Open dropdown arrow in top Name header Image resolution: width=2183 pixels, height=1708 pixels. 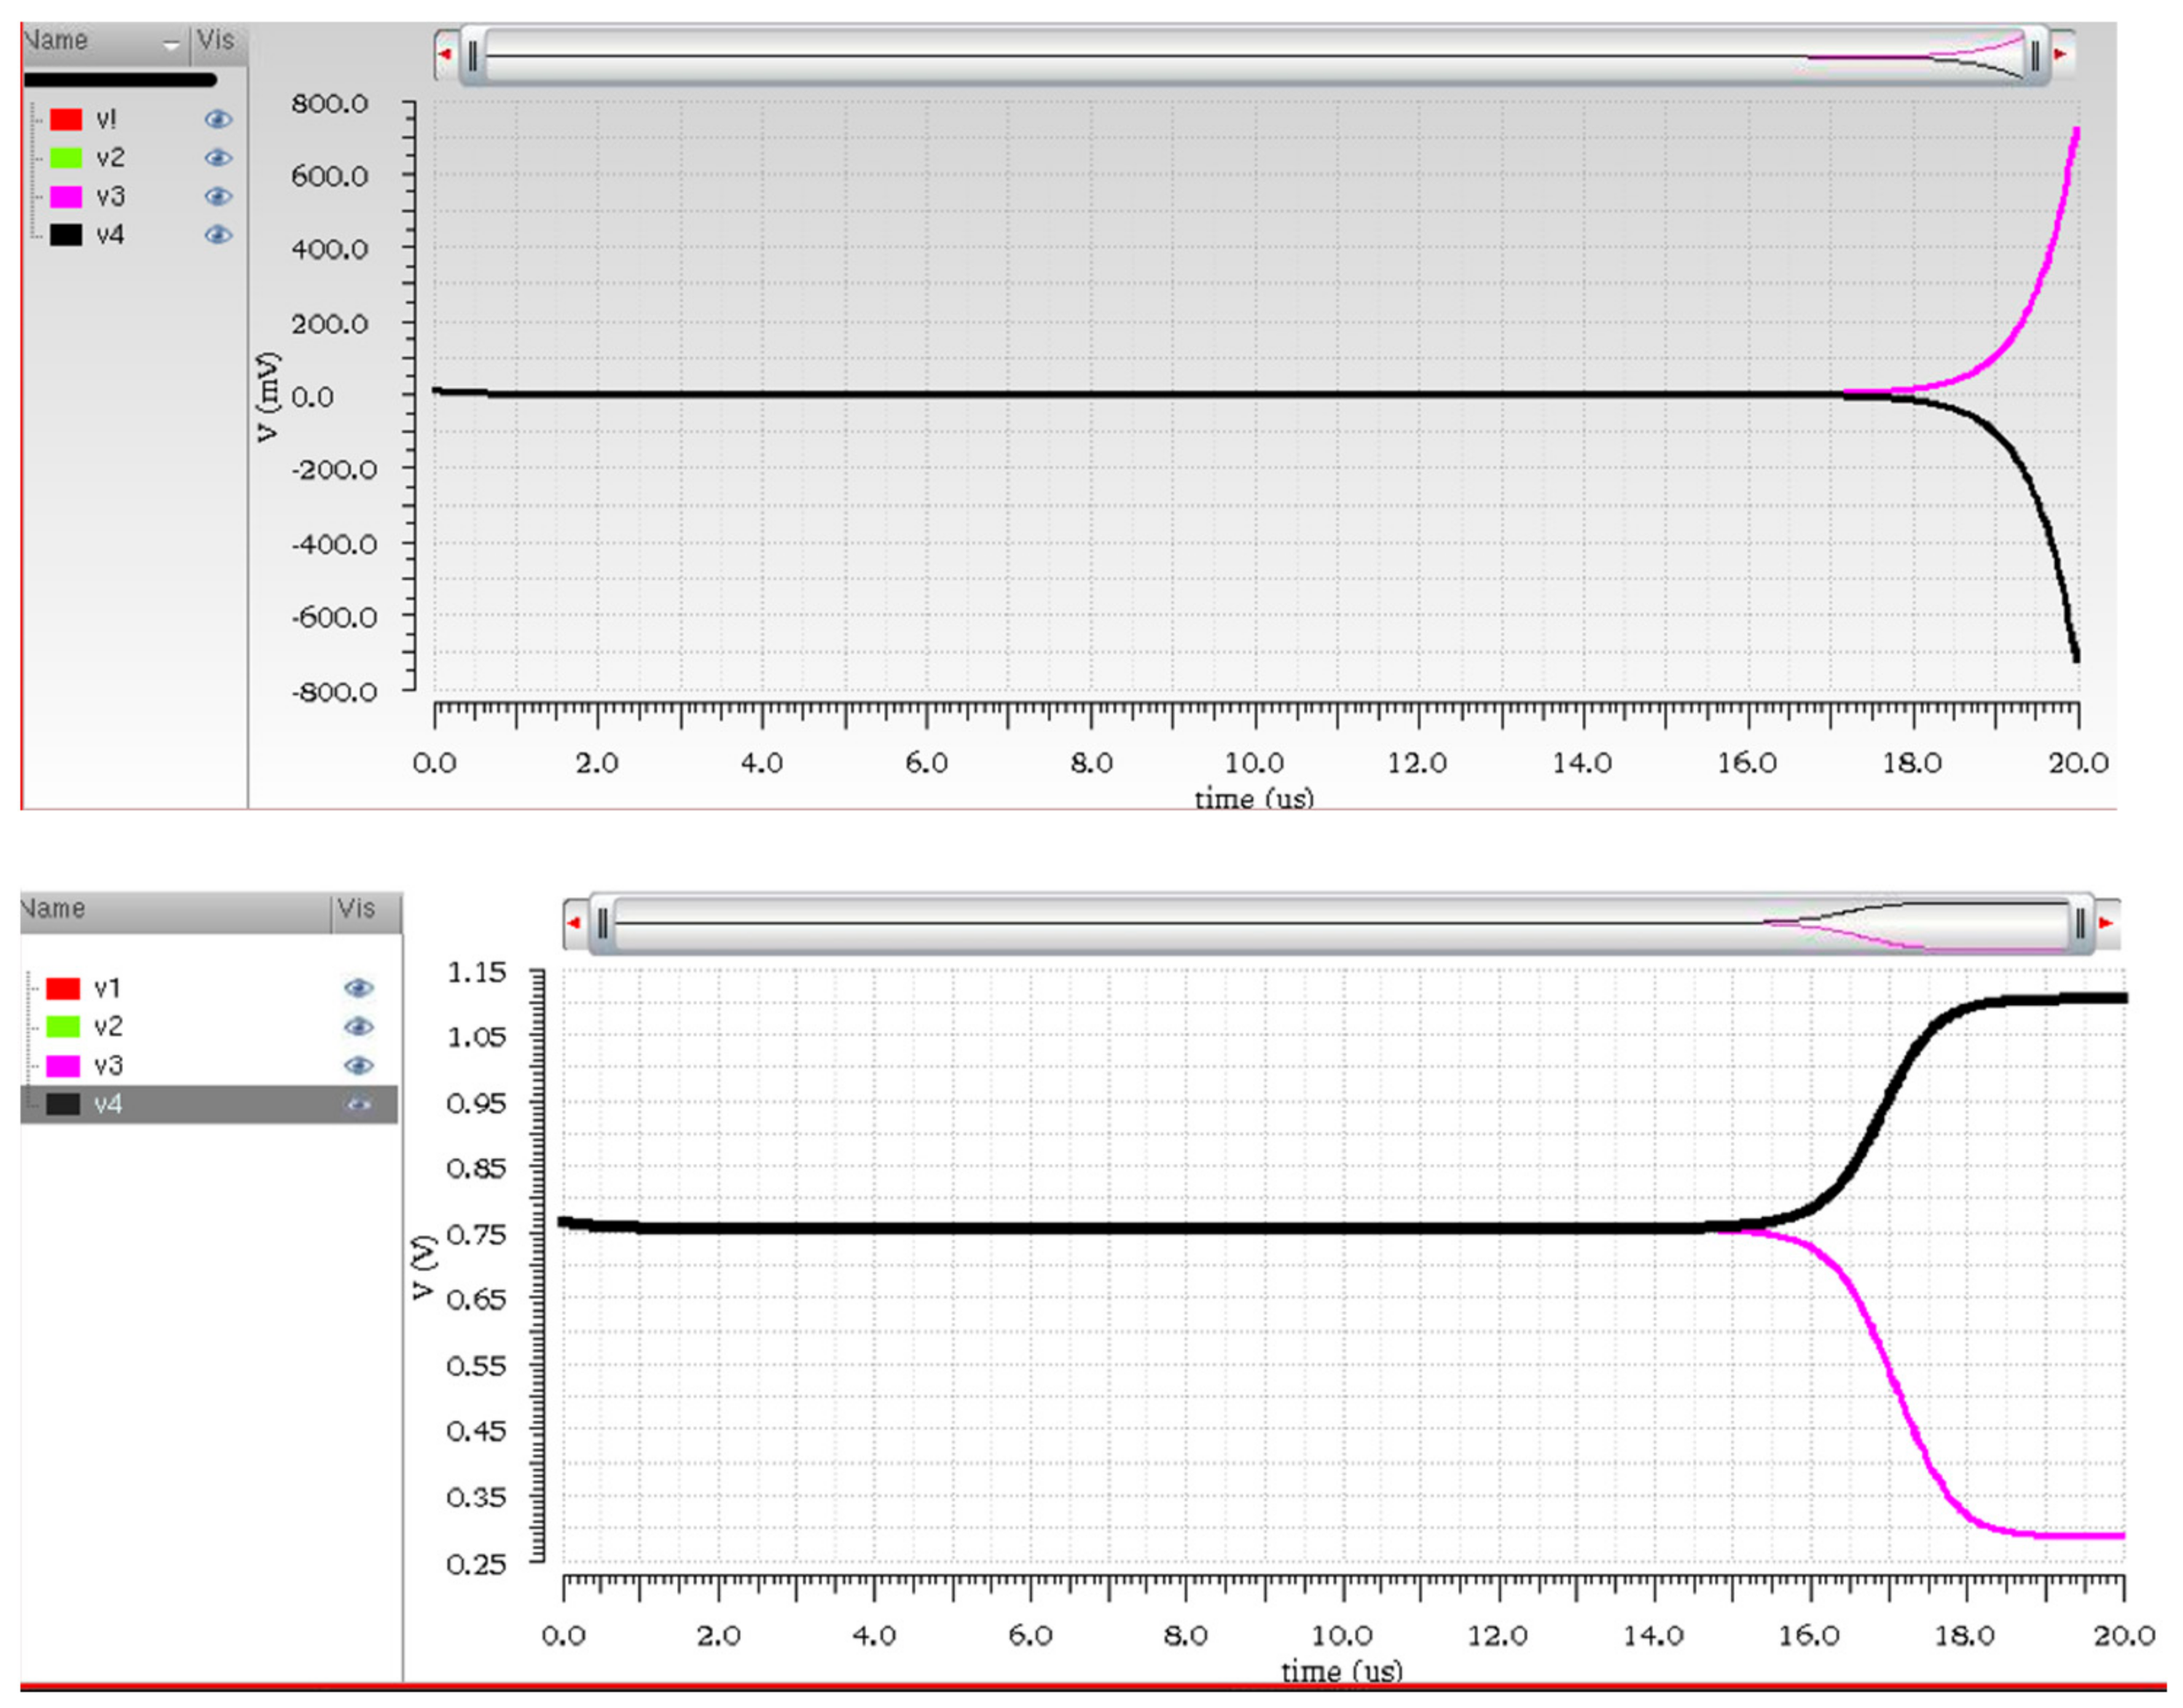pos(171,44)
